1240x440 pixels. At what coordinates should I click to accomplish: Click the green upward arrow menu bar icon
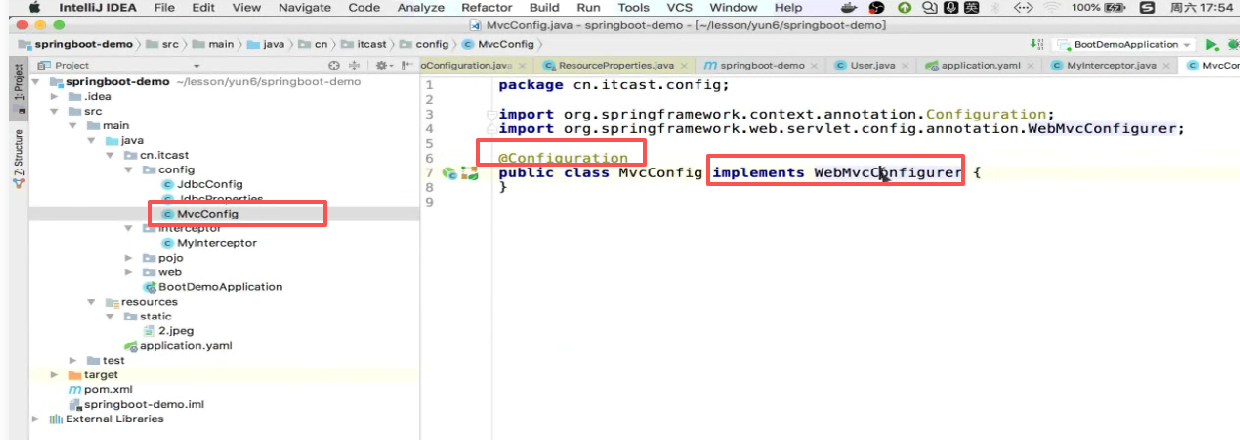905,7
